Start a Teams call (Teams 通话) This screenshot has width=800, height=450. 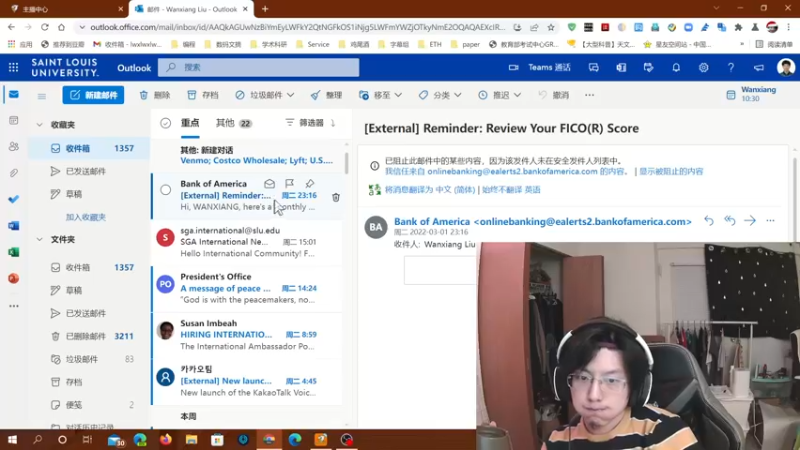[540, 67]
